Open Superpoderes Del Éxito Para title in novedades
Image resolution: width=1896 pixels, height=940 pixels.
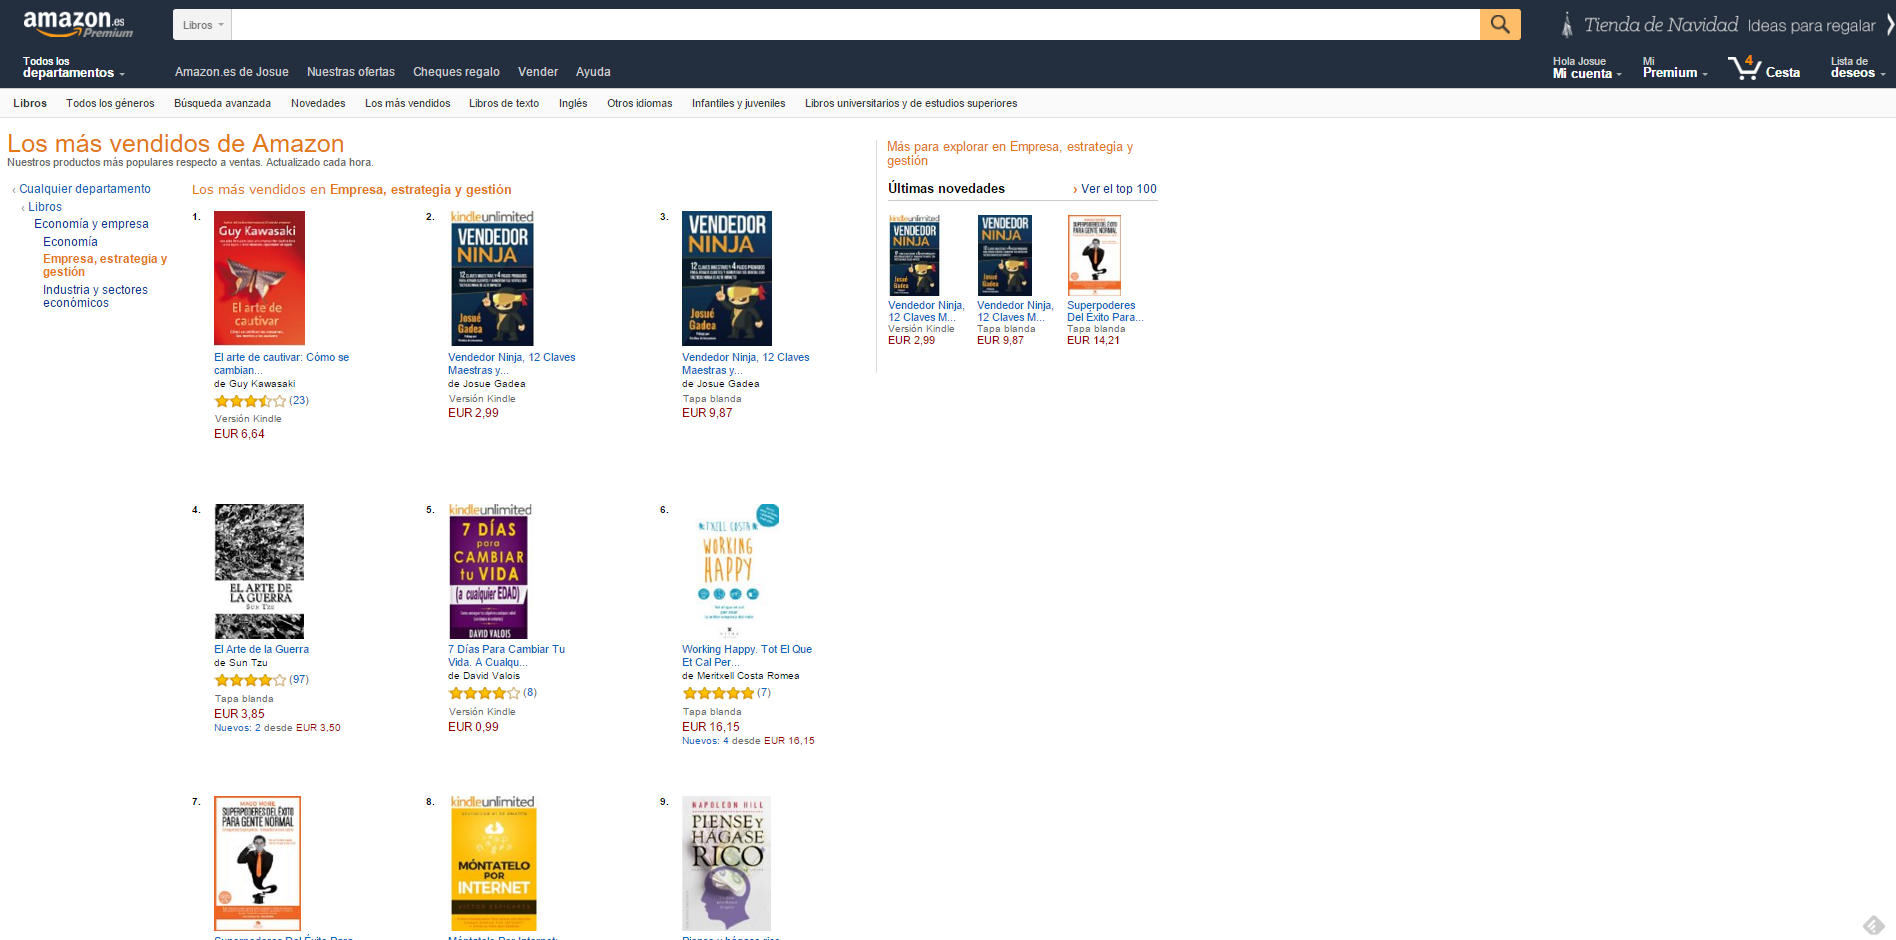(x=1104, y=311)
